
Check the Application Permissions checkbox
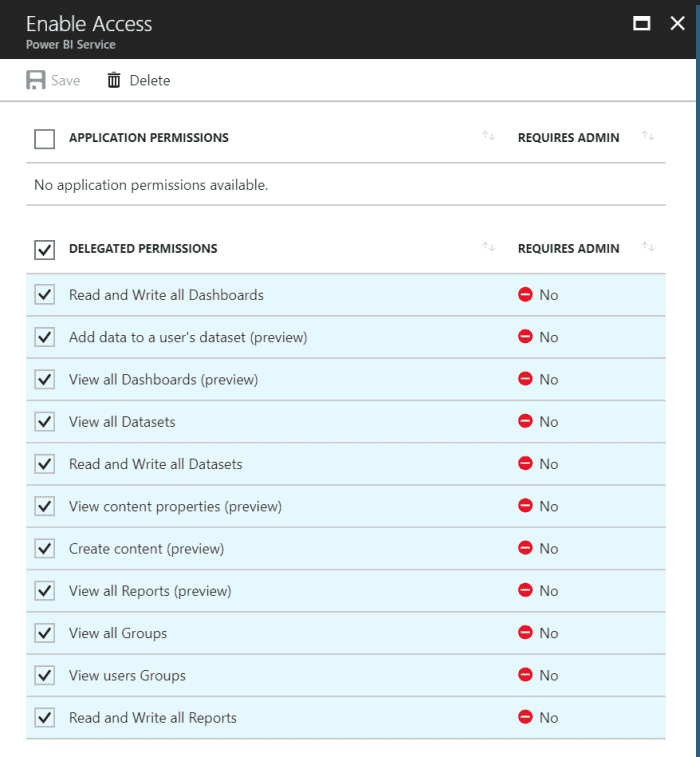(x=45, y=139)
